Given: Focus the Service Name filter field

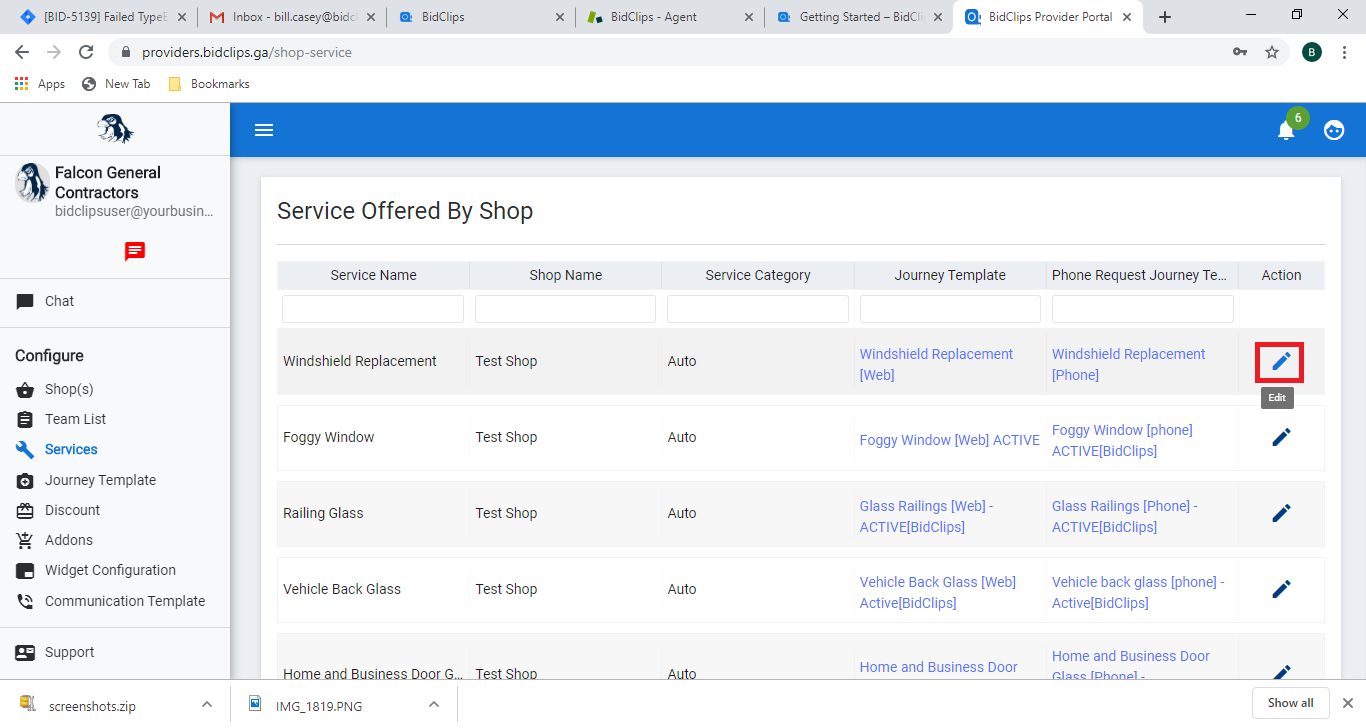Looking at the screenshot, I should point(373,309).
